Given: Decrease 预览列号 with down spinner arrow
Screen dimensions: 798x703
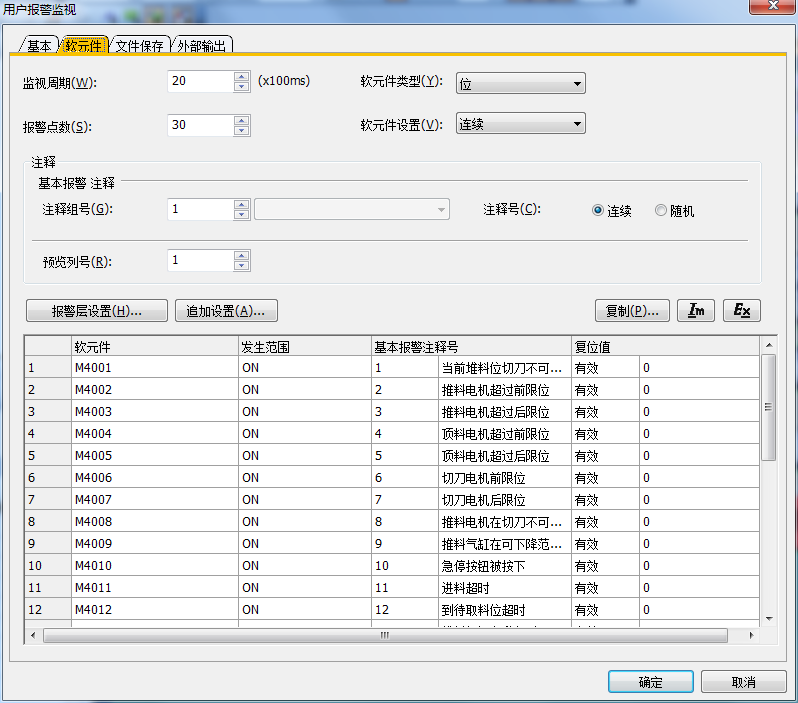Looking at the screenshot, I should click(x=241, y=266).
